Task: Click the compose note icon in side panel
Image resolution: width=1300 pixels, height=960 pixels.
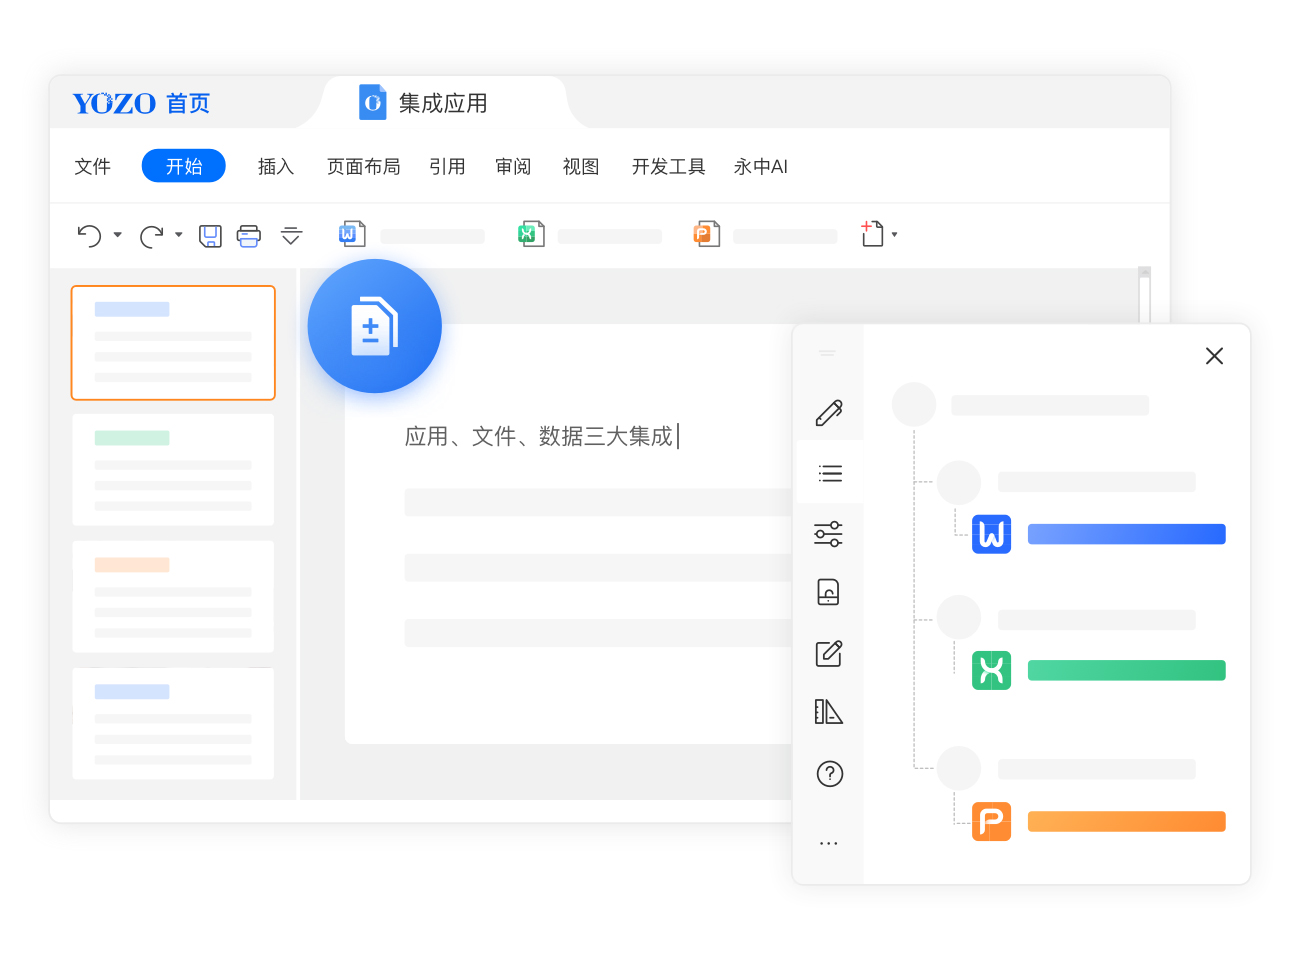Action: coord(829,653)
